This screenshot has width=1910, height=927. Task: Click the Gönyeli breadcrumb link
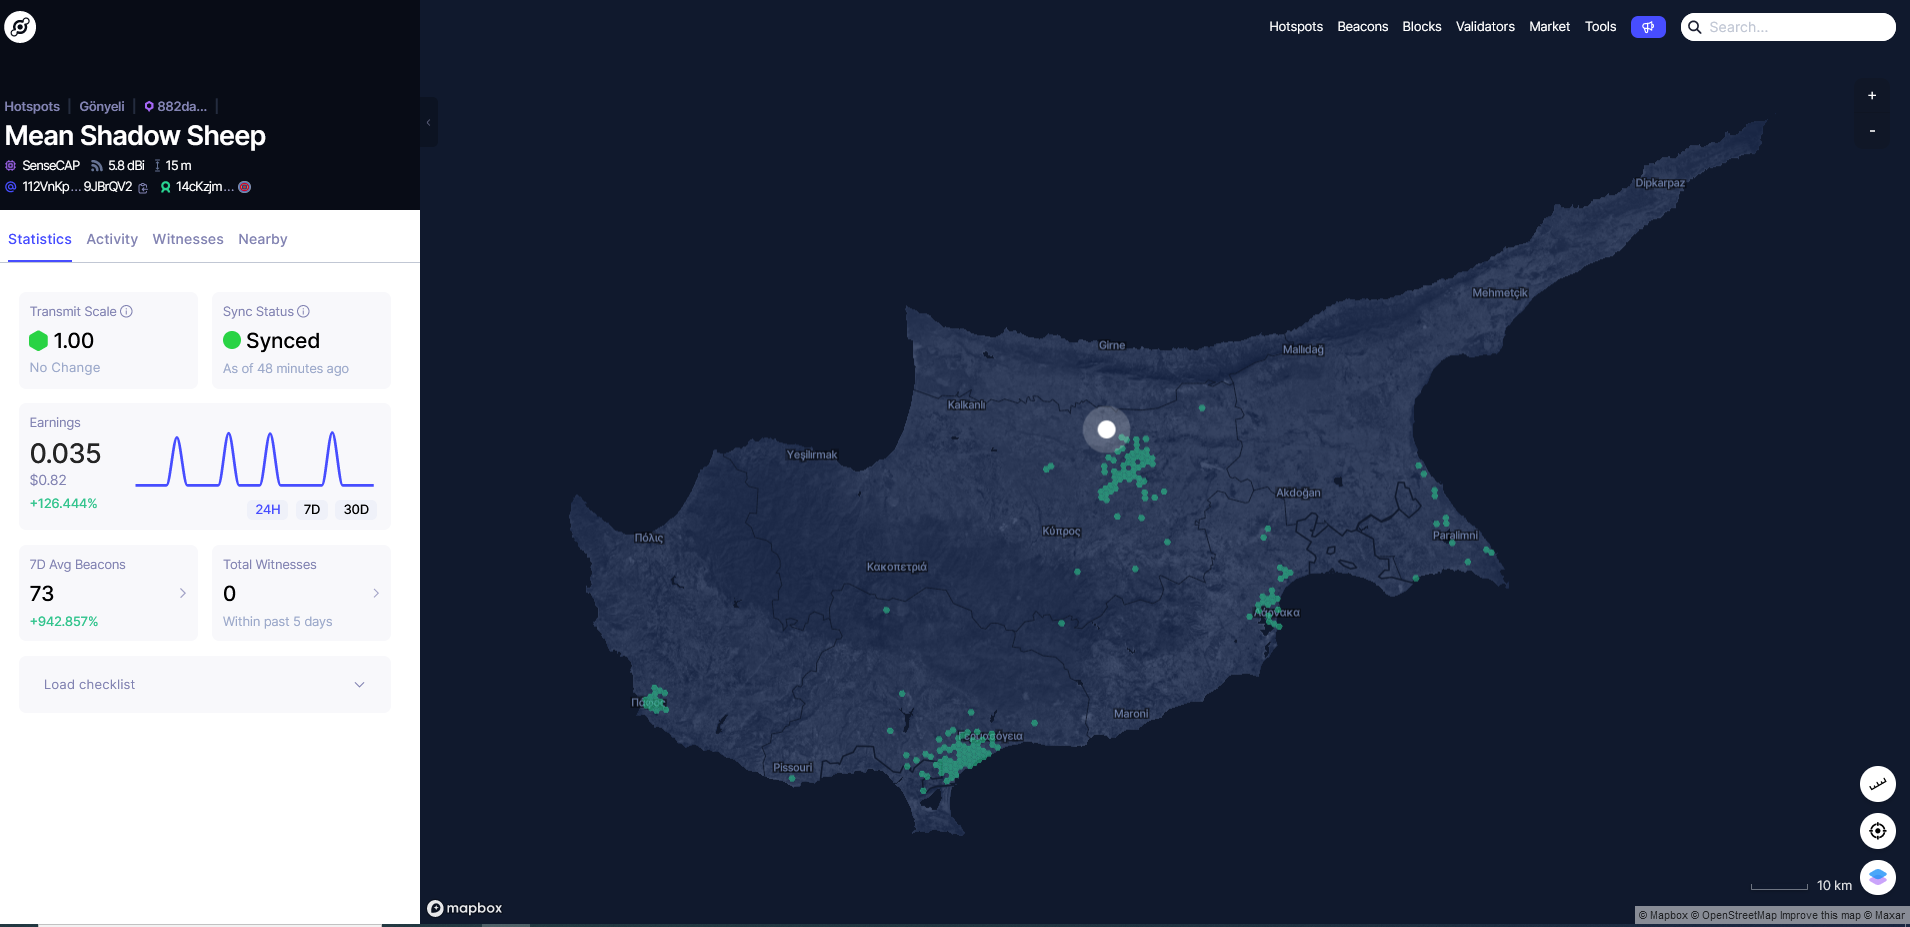tap(101, 106)
